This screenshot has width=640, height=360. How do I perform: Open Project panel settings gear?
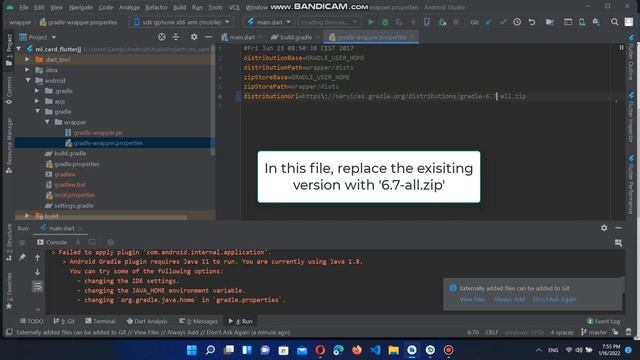pyautogui.click(x=194, y=37)
